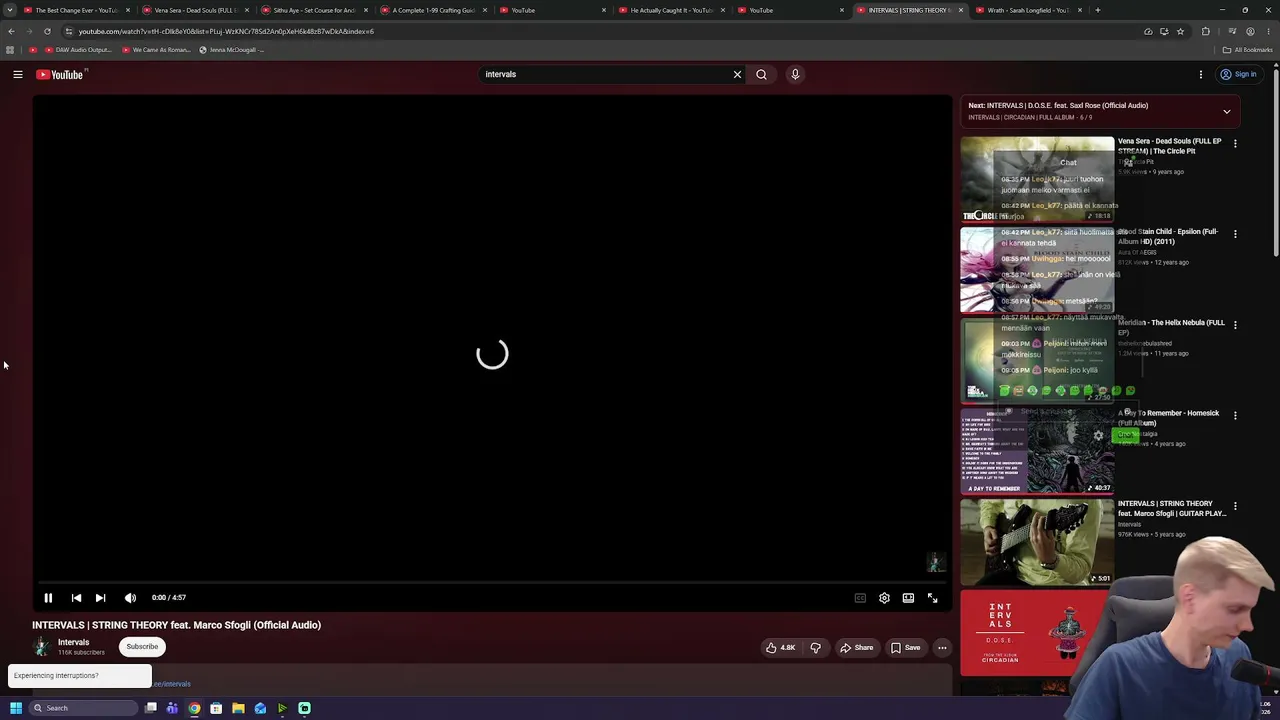This screenshot has height=720, width=1280.
Task: Open the All Bookmarks folder
Action: tap(1248, 50)
